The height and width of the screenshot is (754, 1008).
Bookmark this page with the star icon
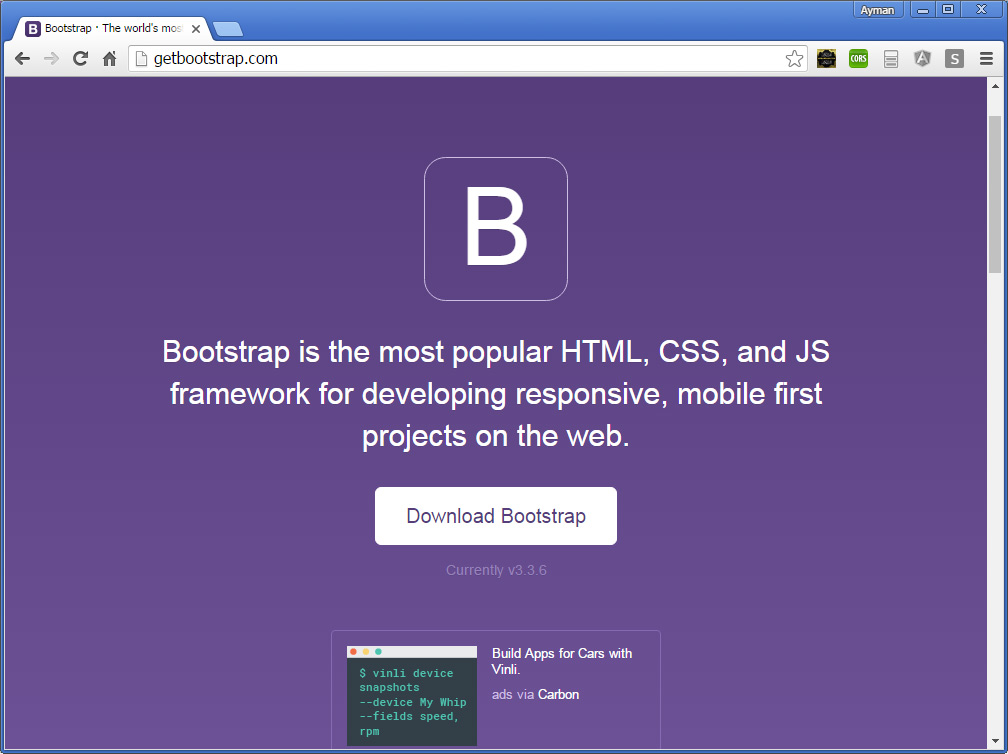[794, 59]
